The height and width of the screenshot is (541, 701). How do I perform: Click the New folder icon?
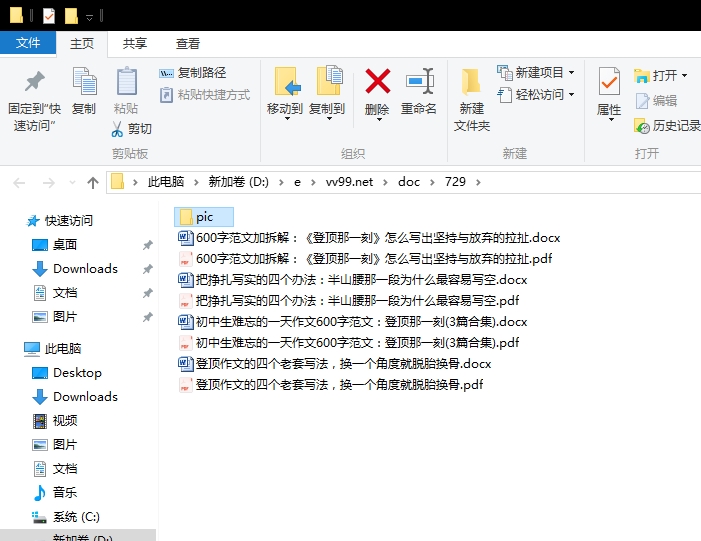click(x=471, y=82)
